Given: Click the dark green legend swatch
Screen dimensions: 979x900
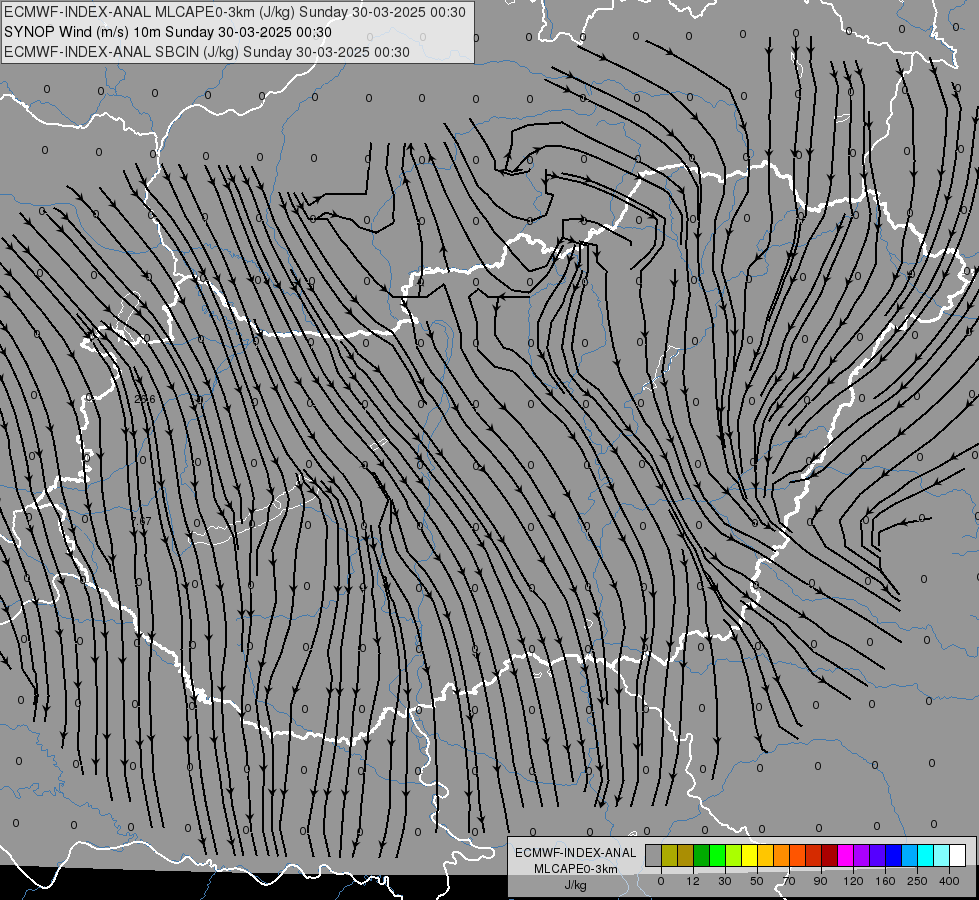Looking at the screenshot, I should (702, 855).
